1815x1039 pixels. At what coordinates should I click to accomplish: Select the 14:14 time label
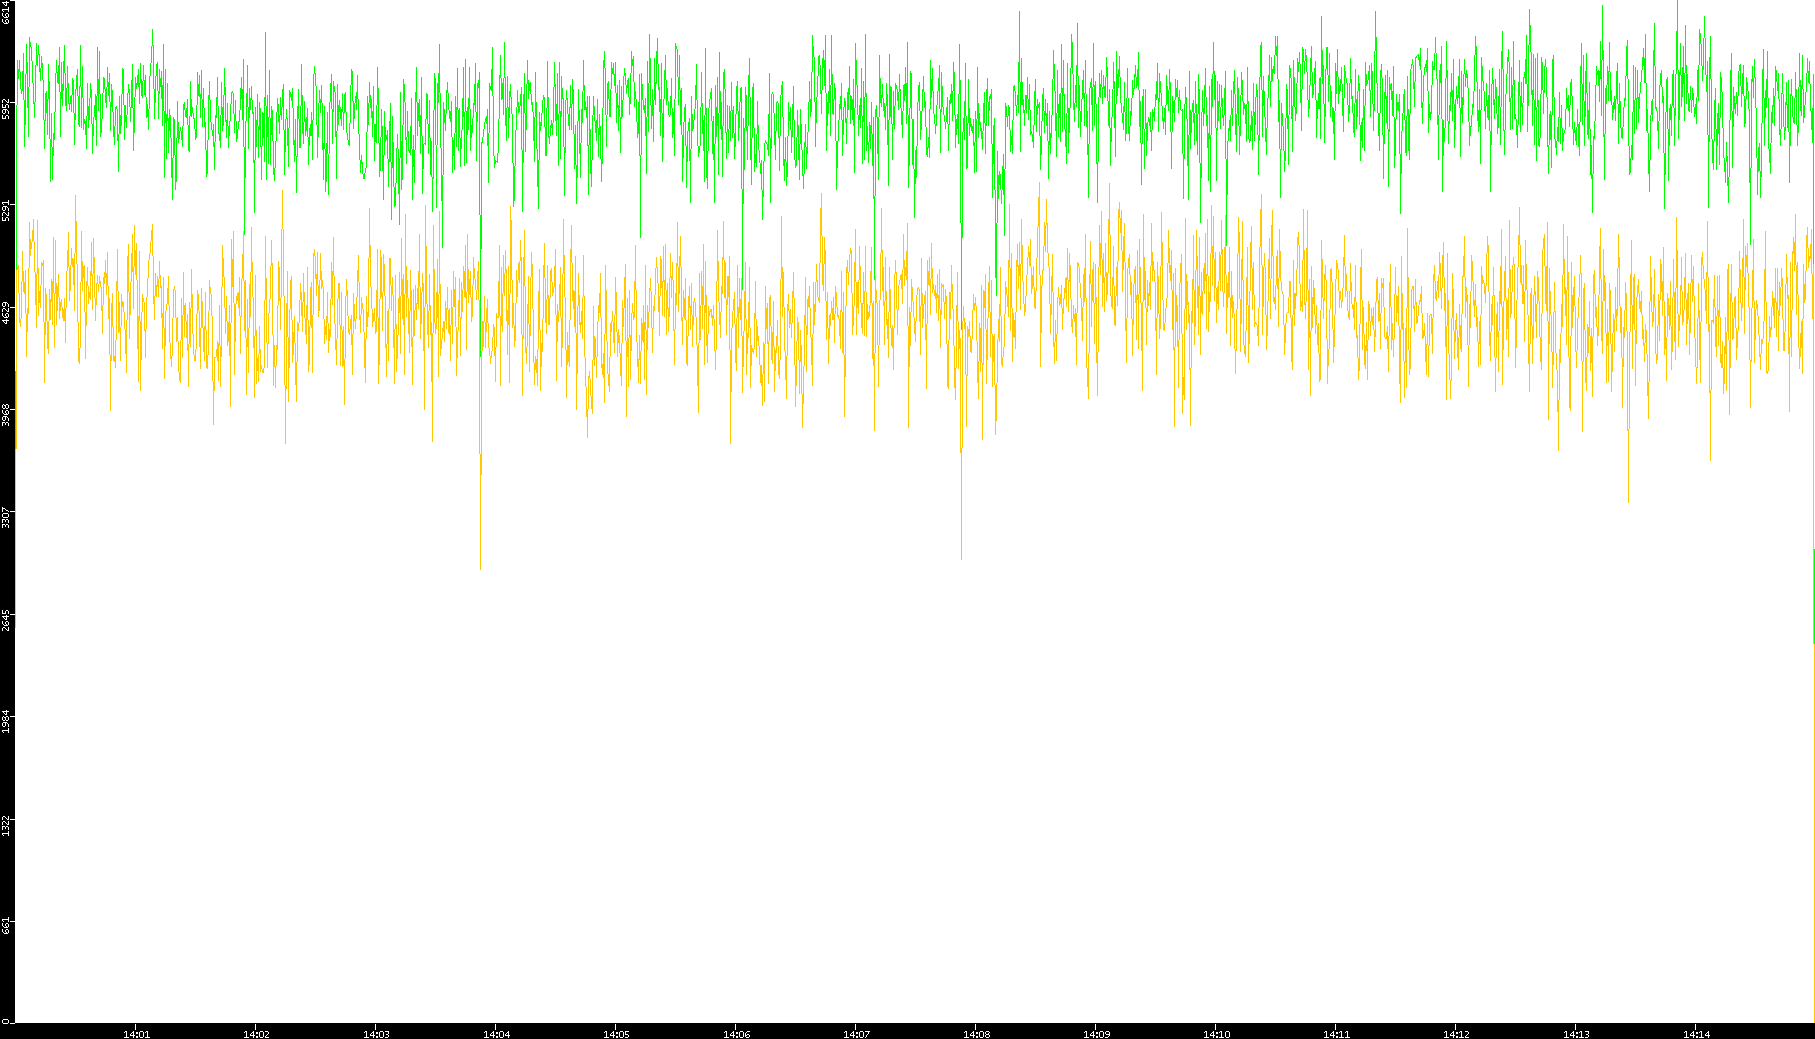[1696, 1034]
